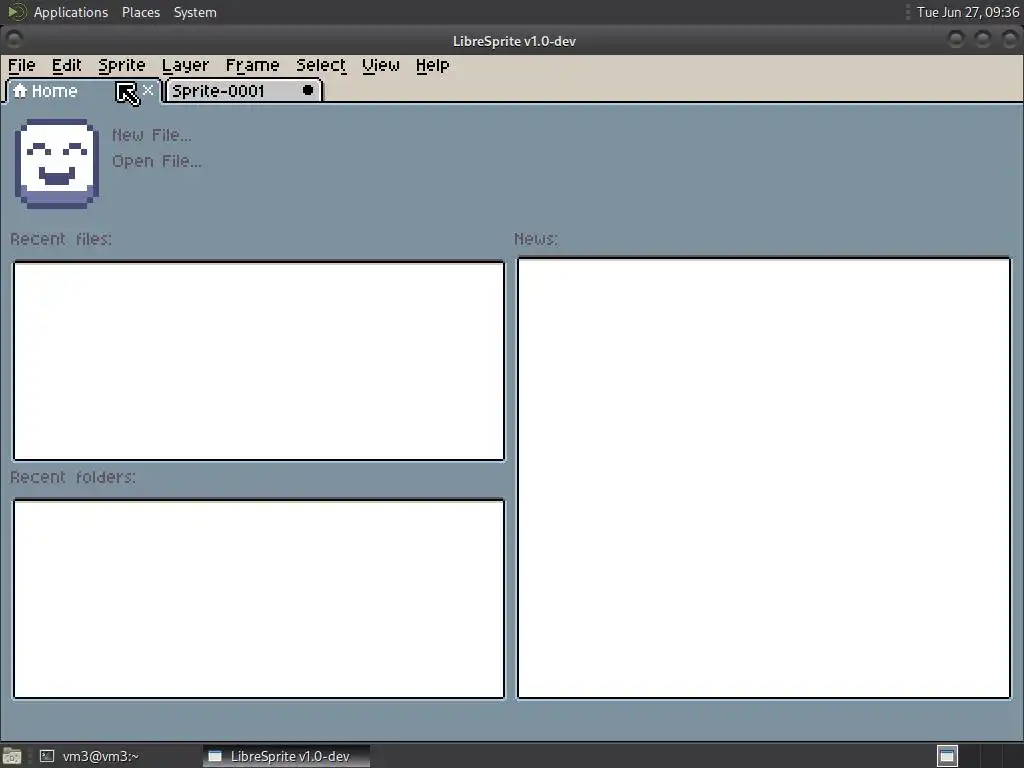Screen dimensions: 1024x768
Task: Click the clock showing Tue Jun 27
Action: point(967,12)
